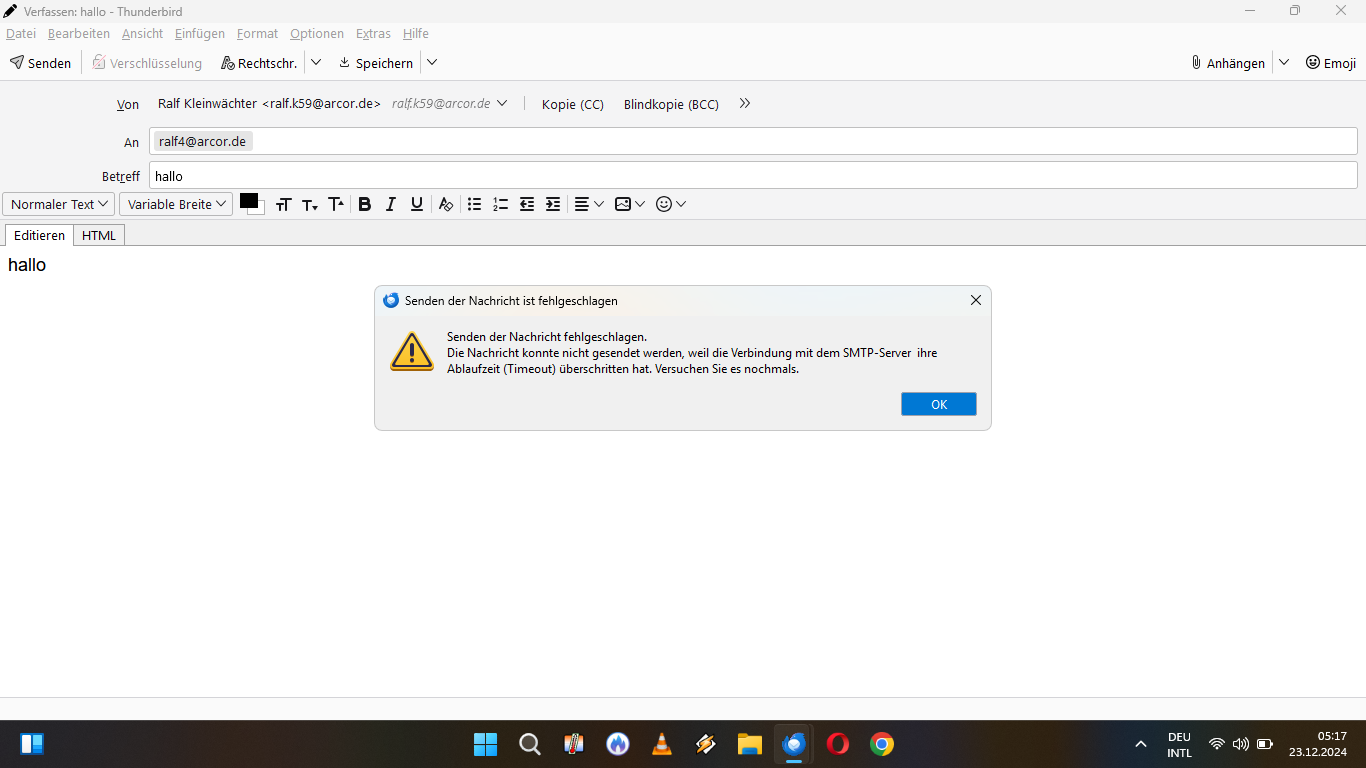Click the black text color swatch
This screenshot has height=768, width=1366.
[x=248, y=201]
